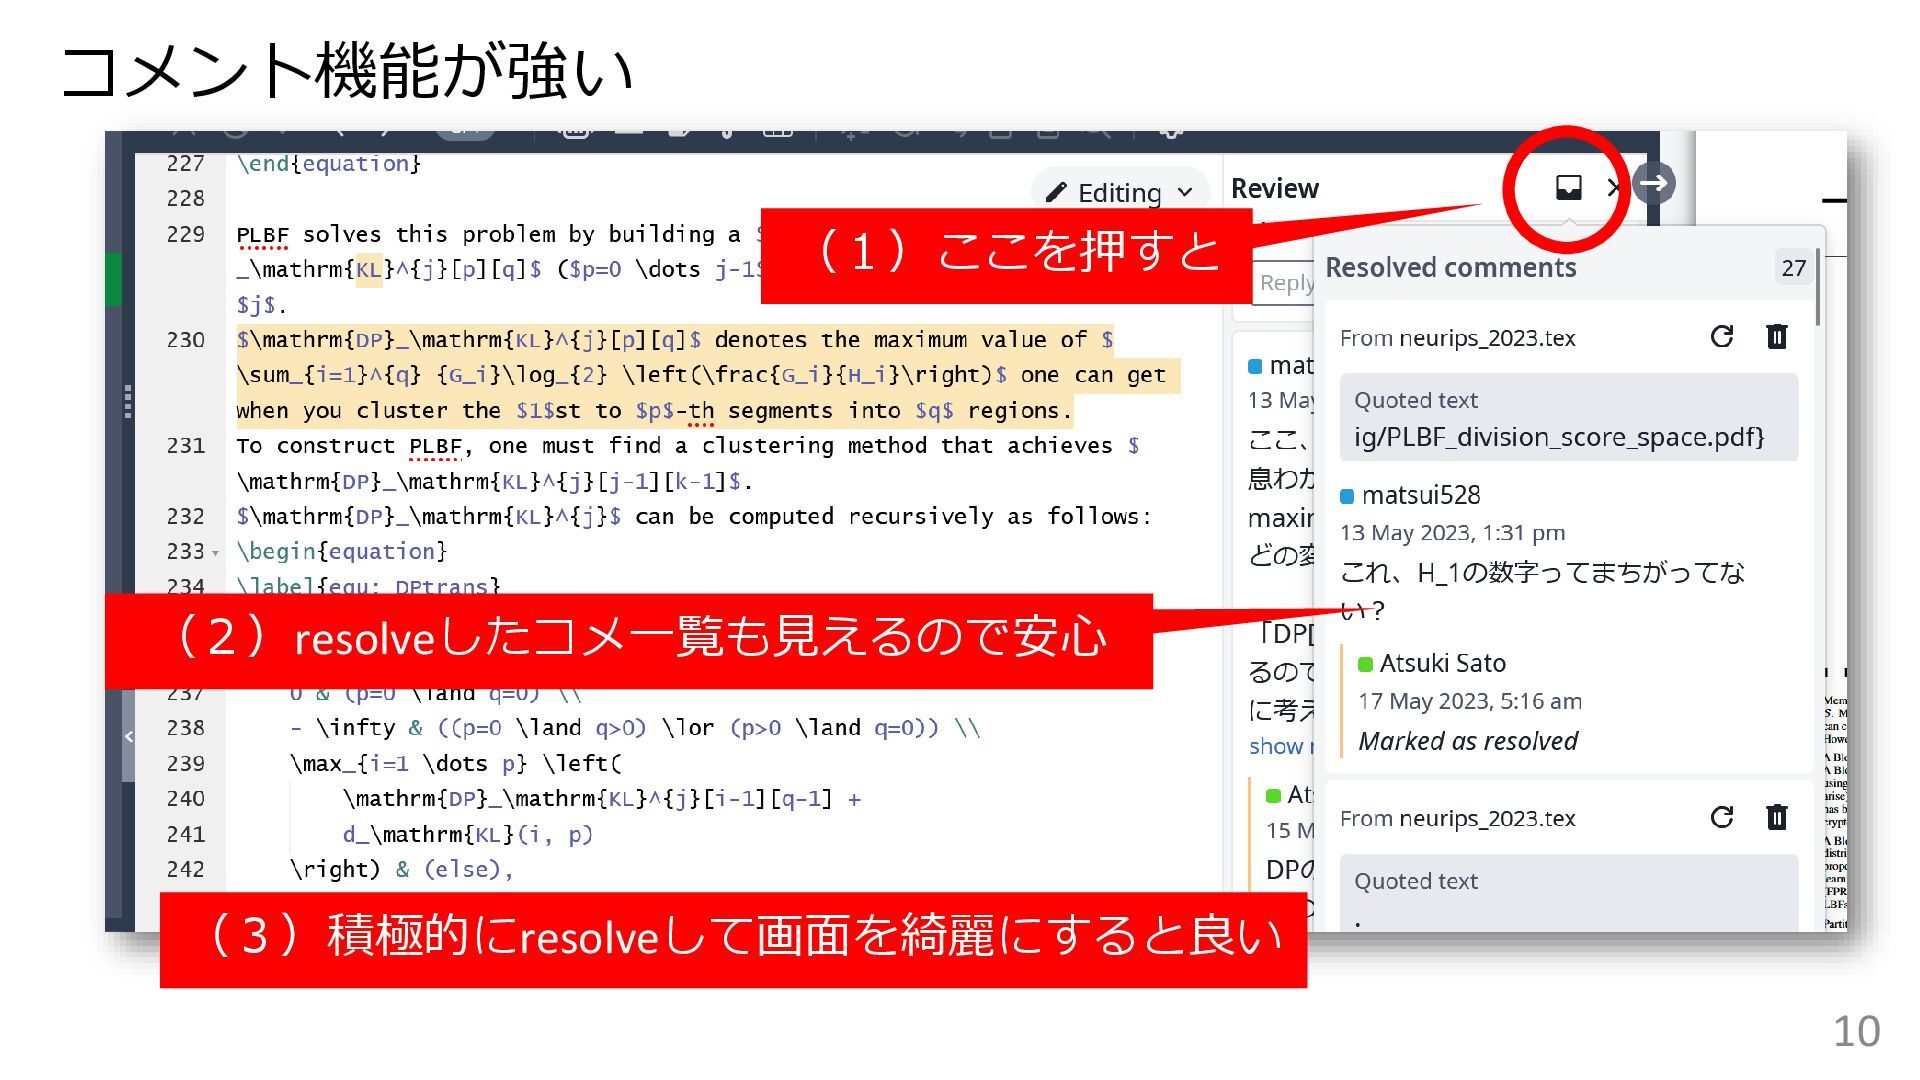Screen dimensions: 1920x1080
Task: Reopen the PLBF_division_score_space.pdf comment thread
Action: coord(1721,336)
